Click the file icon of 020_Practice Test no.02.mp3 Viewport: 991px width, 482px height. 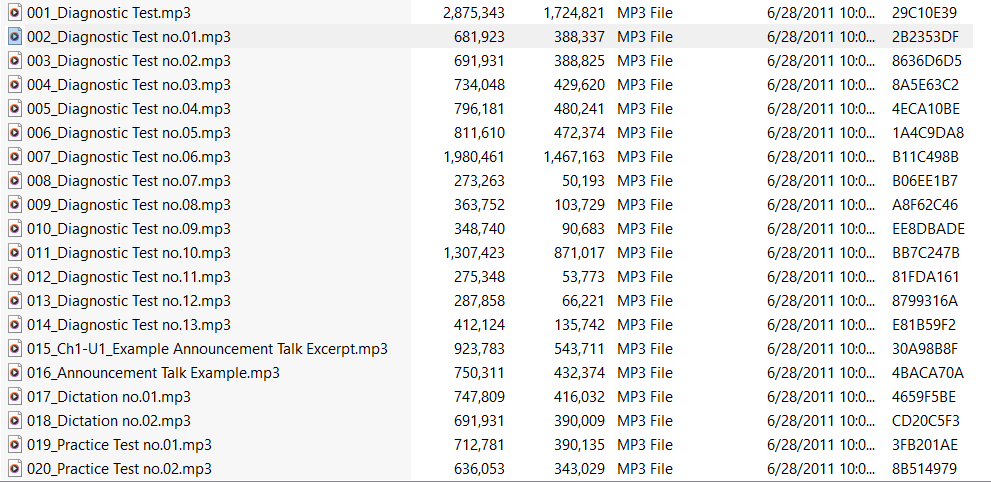tap(15, 469)
